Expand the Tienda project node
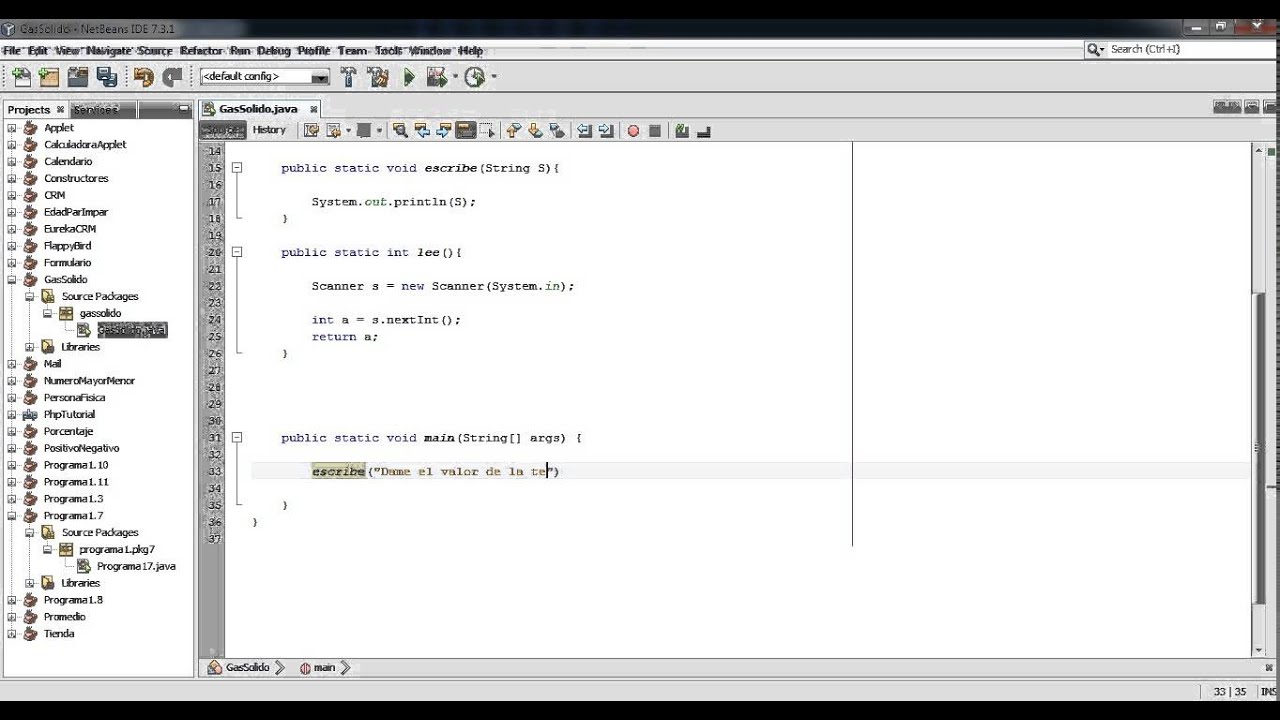1280x720 pixels. click(x=12, y=634)
